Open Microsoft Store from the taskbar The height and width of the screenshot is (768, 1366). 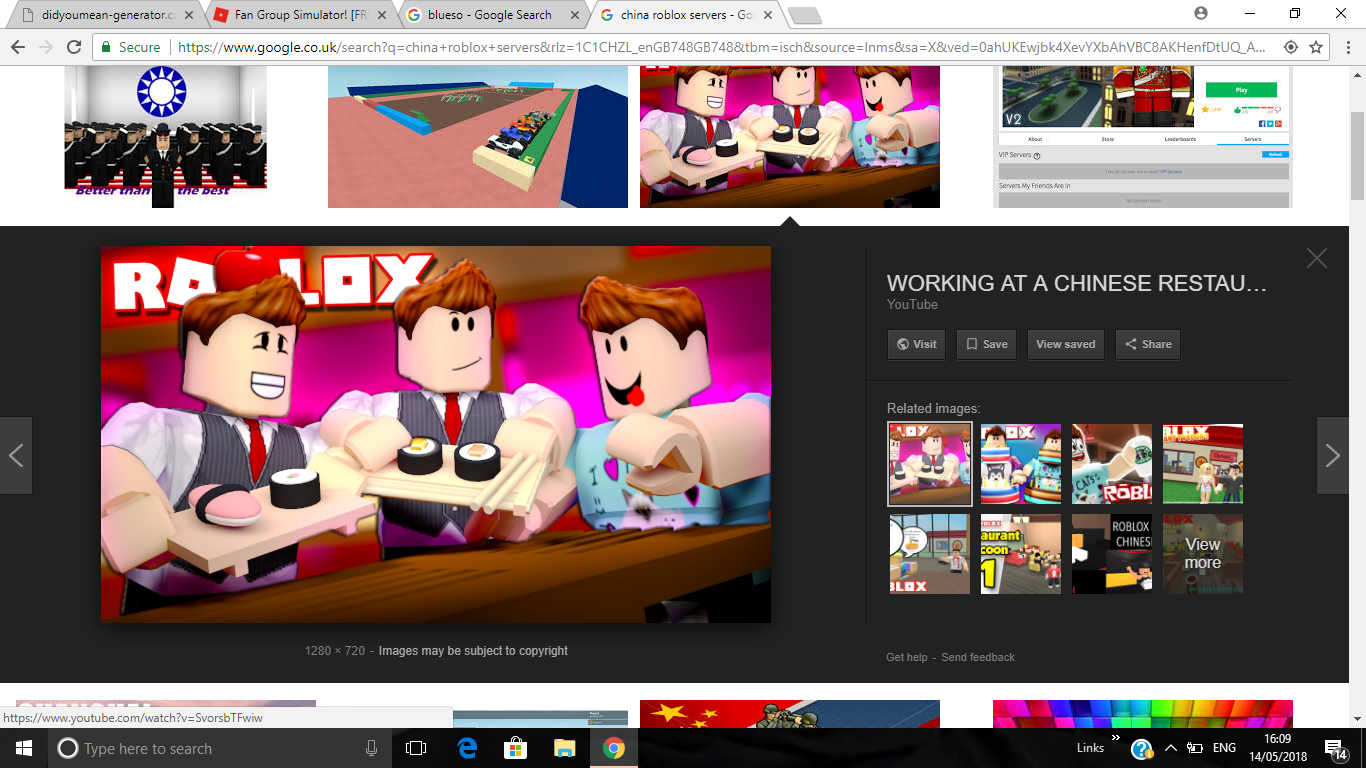point(516,748)
